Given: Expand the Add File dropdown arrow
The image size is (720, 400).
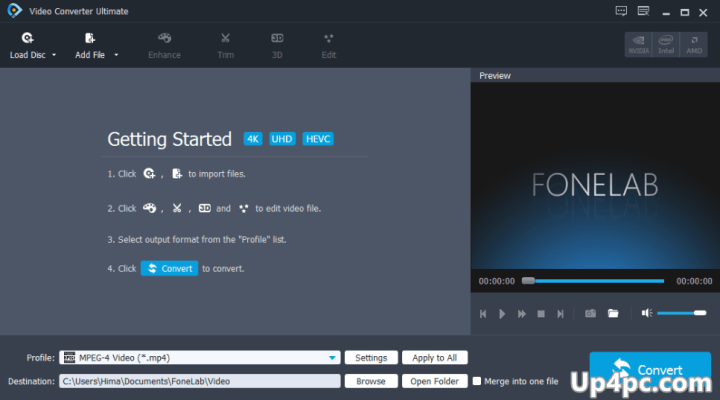Looking at the screenshot, I should pyautogui.click(x=116, y=55).
